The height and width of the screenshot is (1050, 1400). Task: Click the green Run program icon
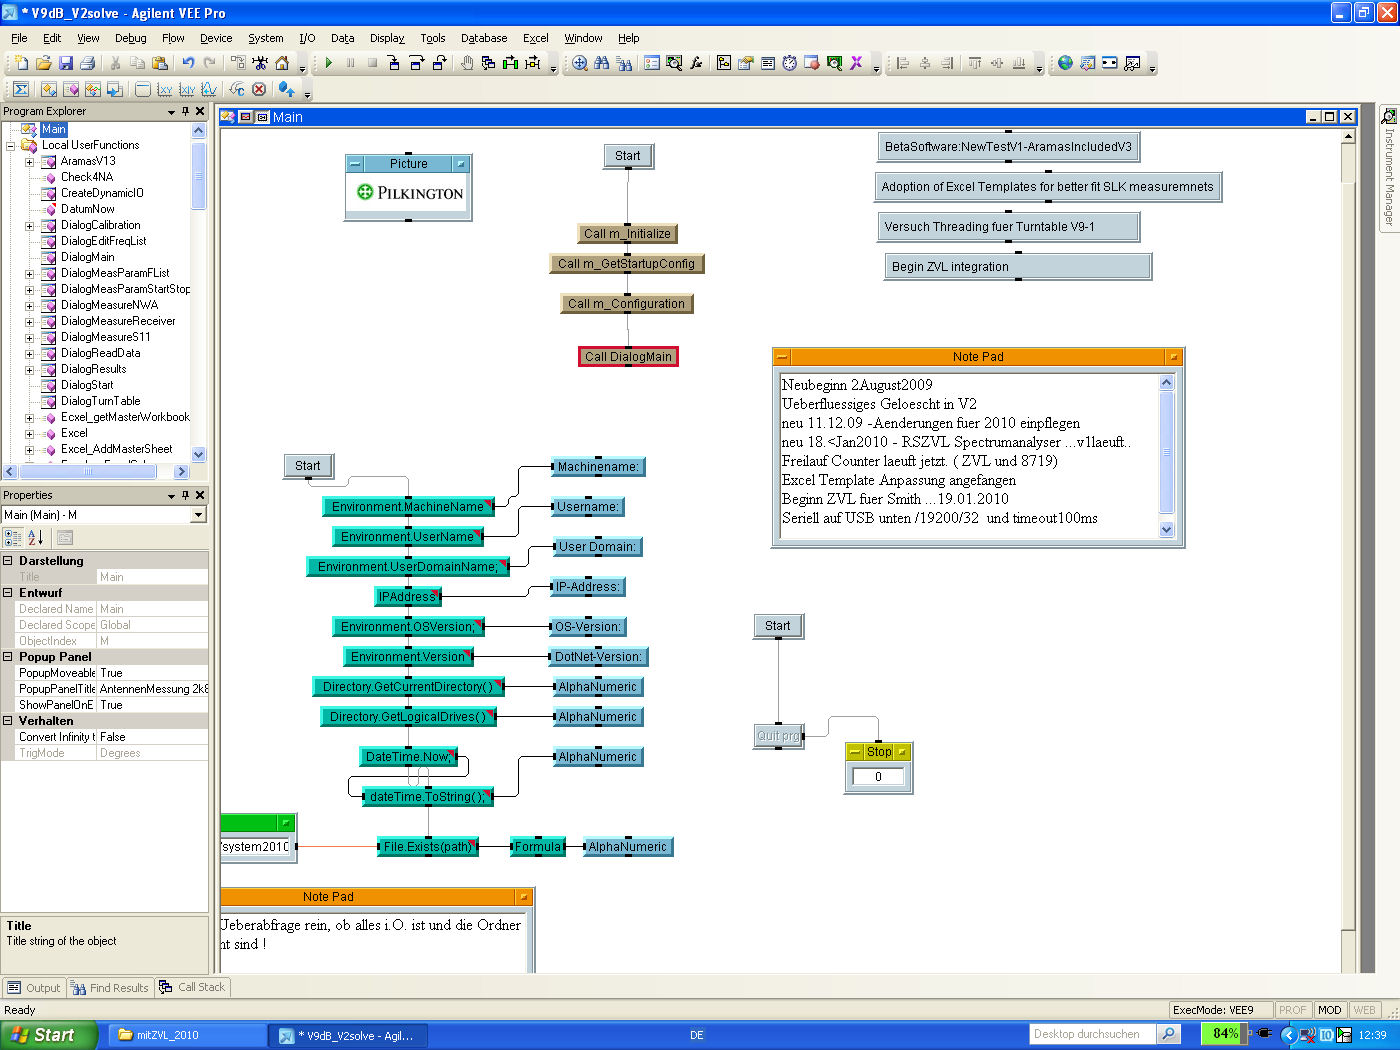coord(328,63)
